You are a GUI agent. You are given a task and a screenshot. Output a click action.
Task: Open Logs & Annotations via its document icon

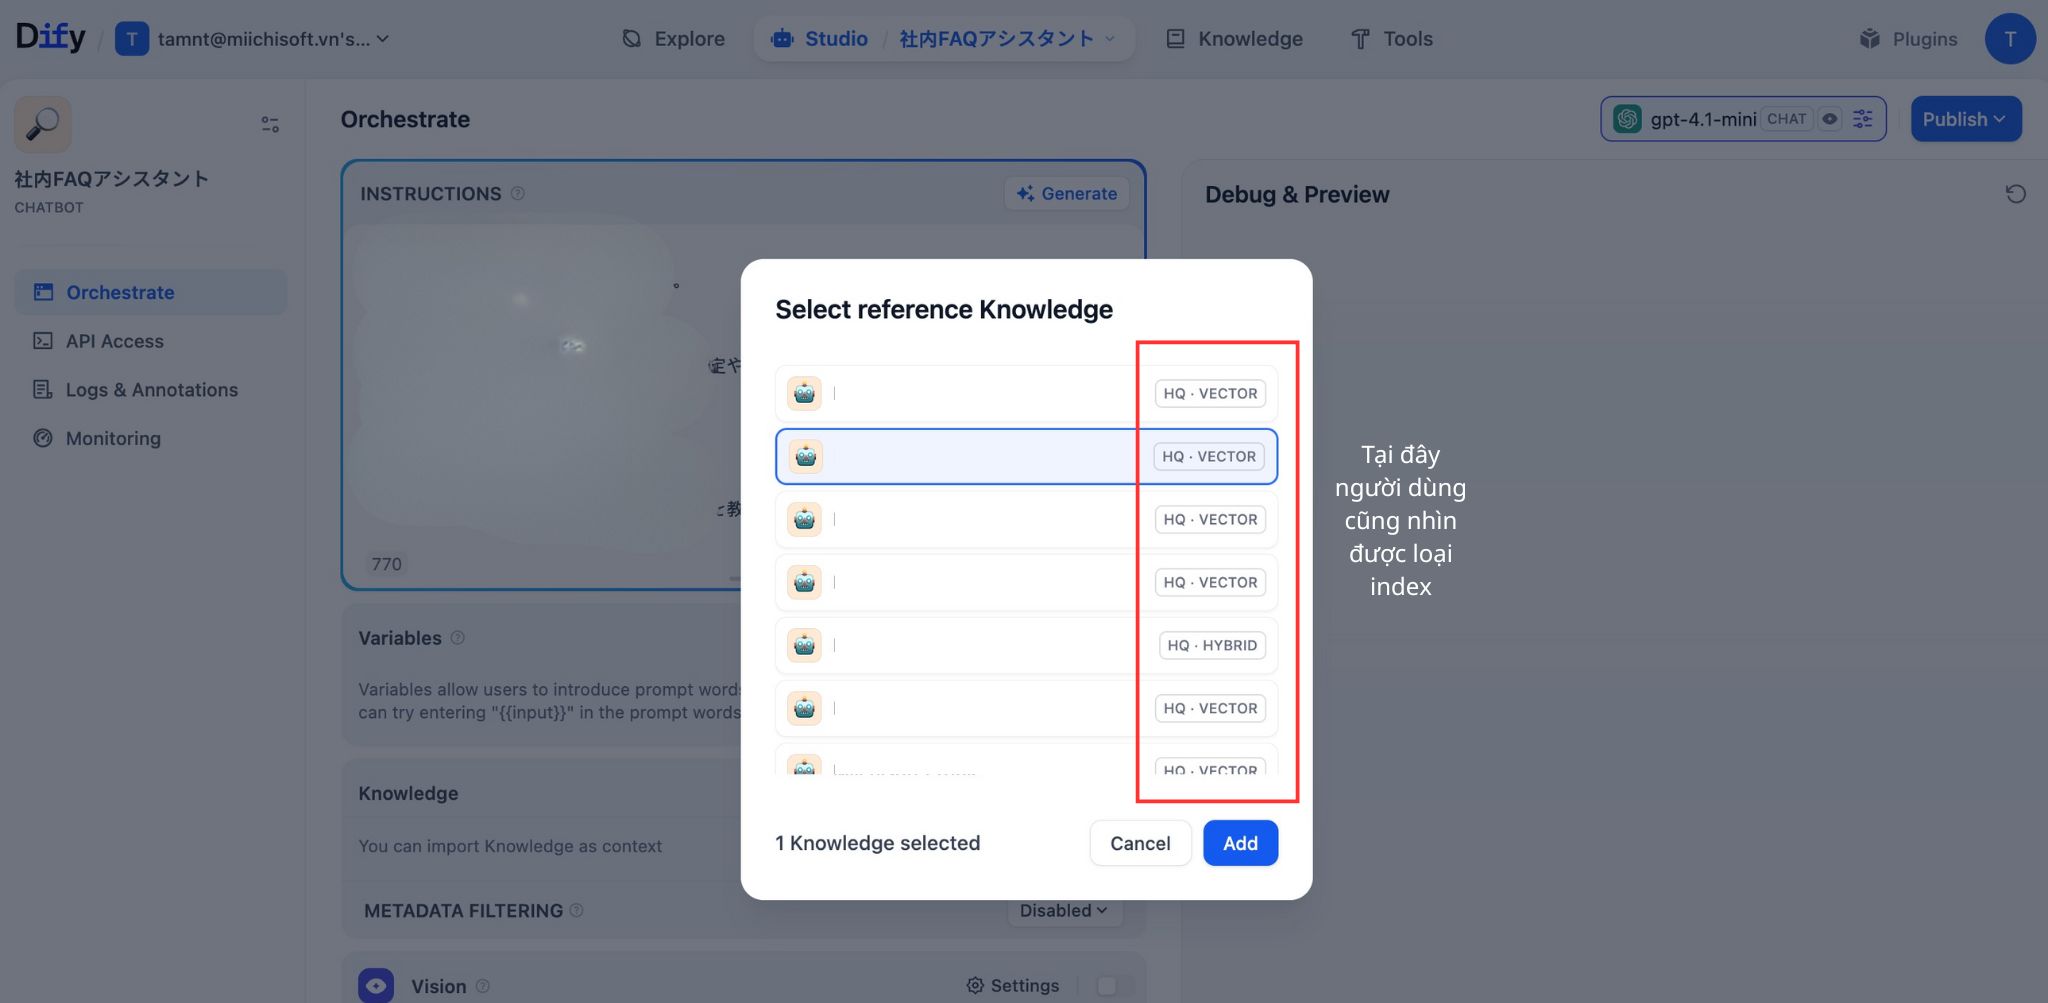click(41, 390)
